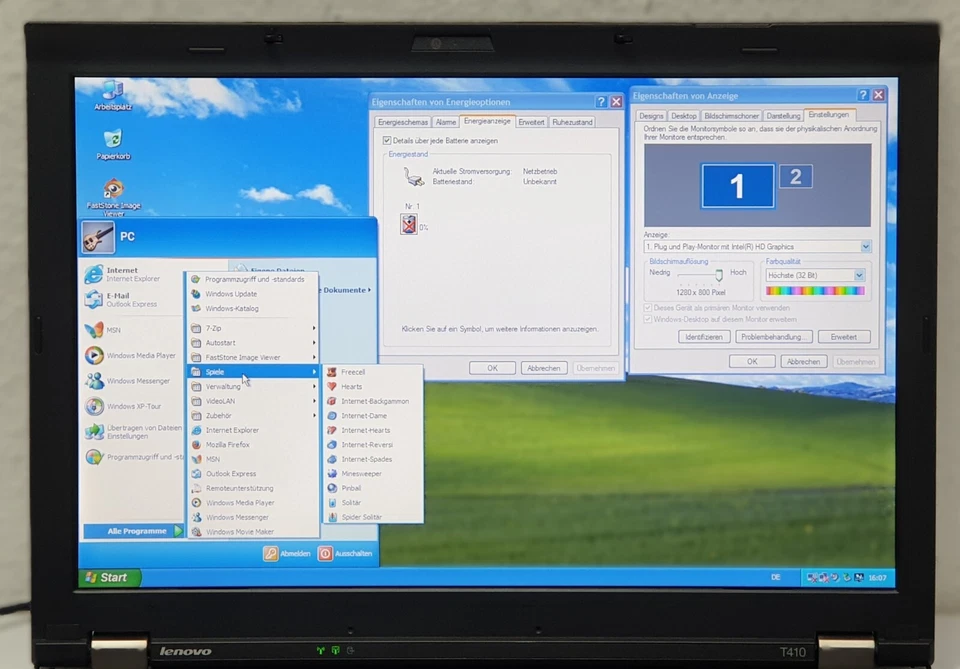This screenshot has width=960, height=669.
Task: Select monitor 2 in the display arrangement
Action: pyautogui.click(x=796, y=177)
